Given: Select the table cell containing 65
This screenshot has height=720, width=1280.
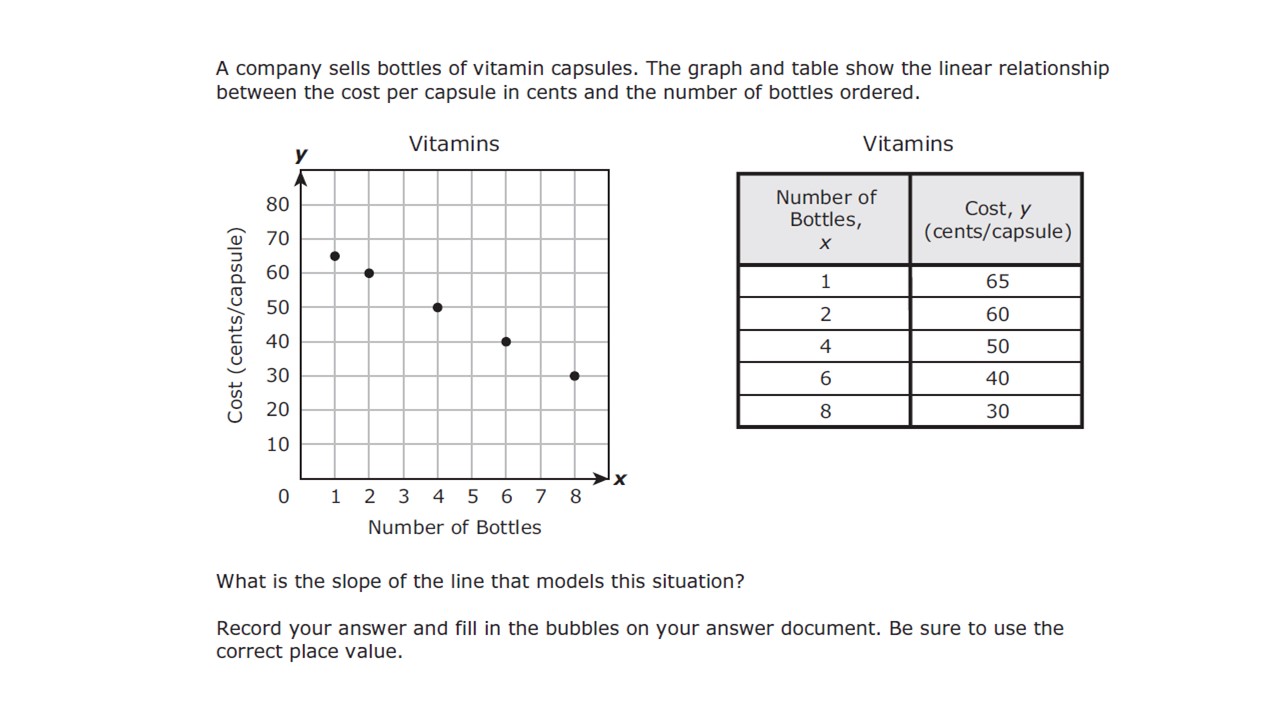Looking at the screenshot, I should (997, 282).
